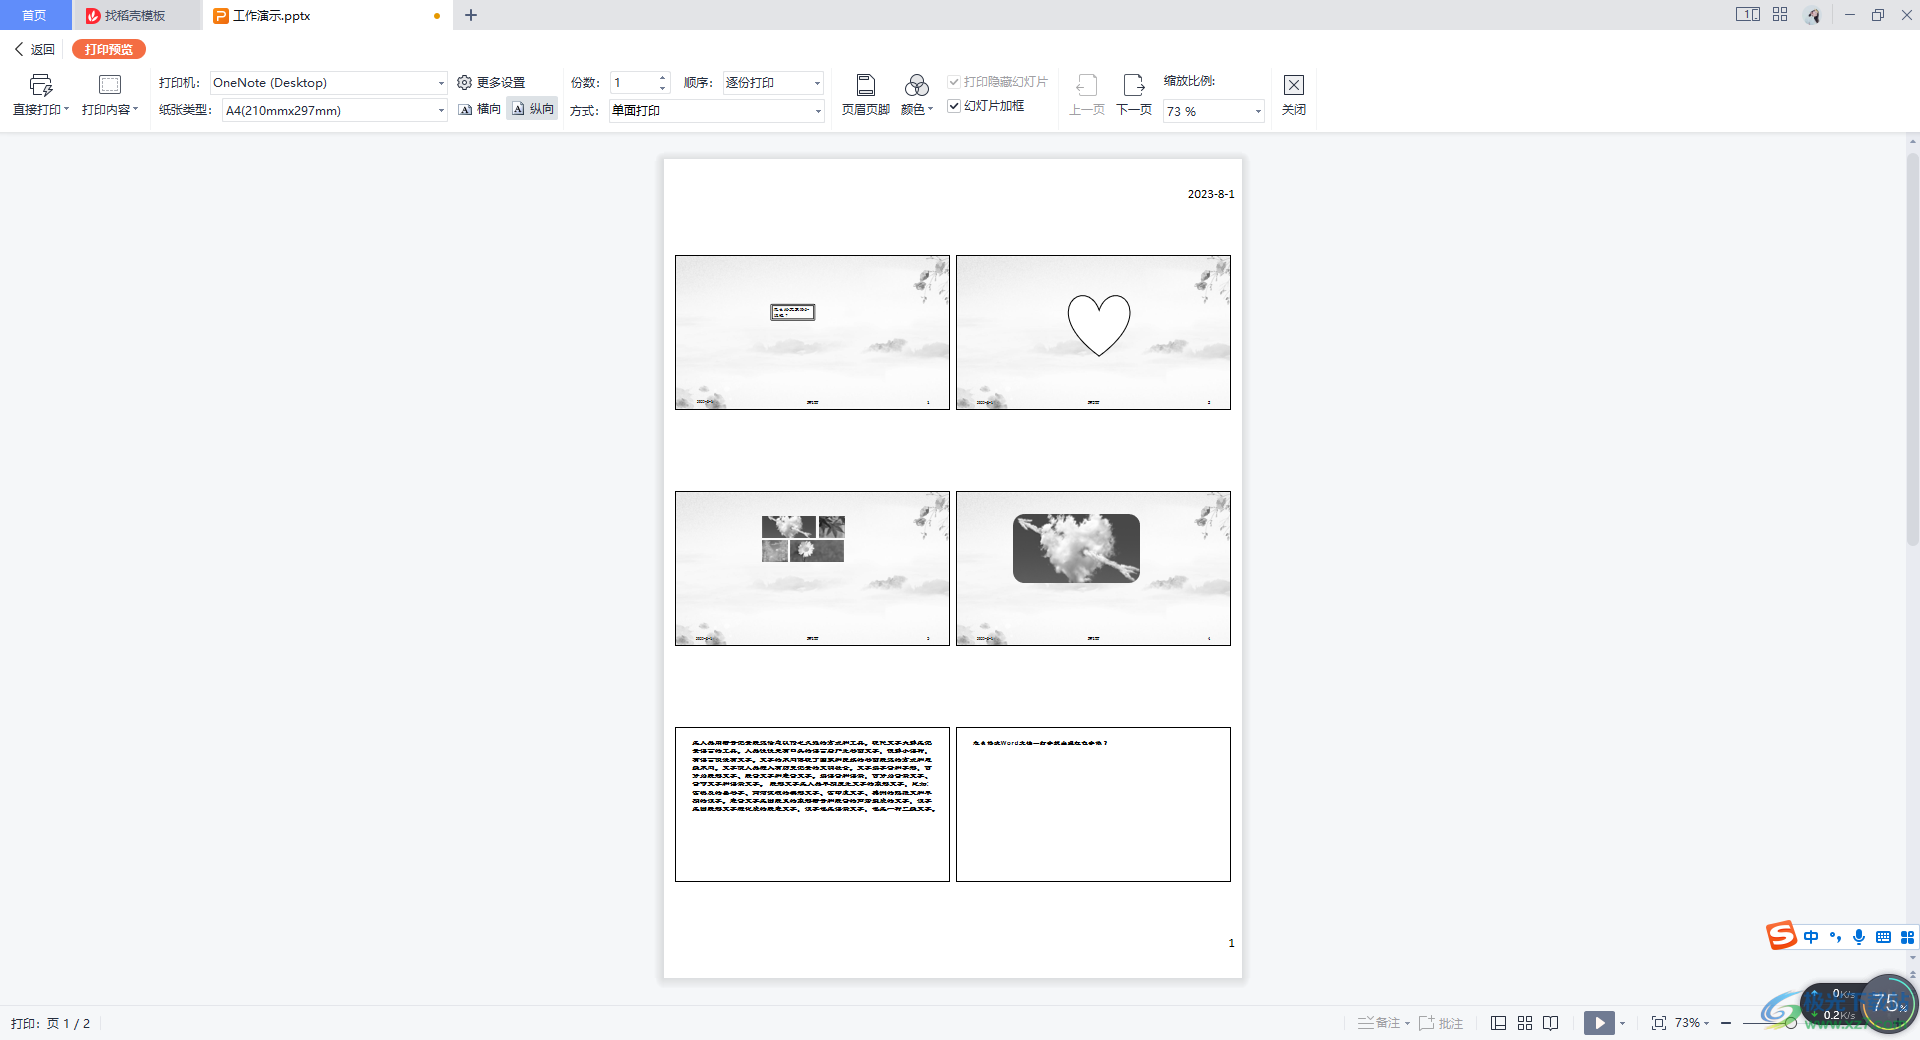Go to the previous page (上一页)
This screenshot has height=1040, width=1920.
pyautogui.click(x=1087, y=96)
